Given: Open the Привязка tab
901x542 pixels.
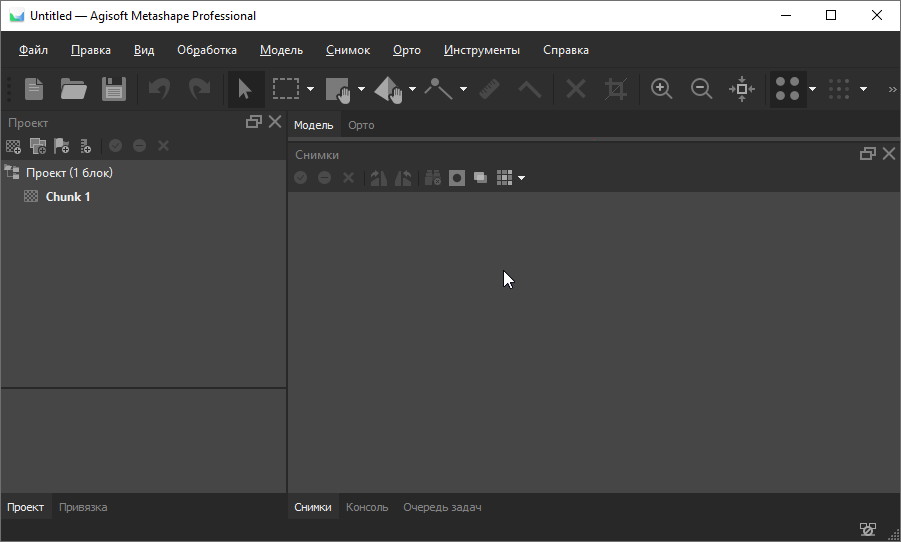Looking at the screenshot, I should click(x=83, y=507).
